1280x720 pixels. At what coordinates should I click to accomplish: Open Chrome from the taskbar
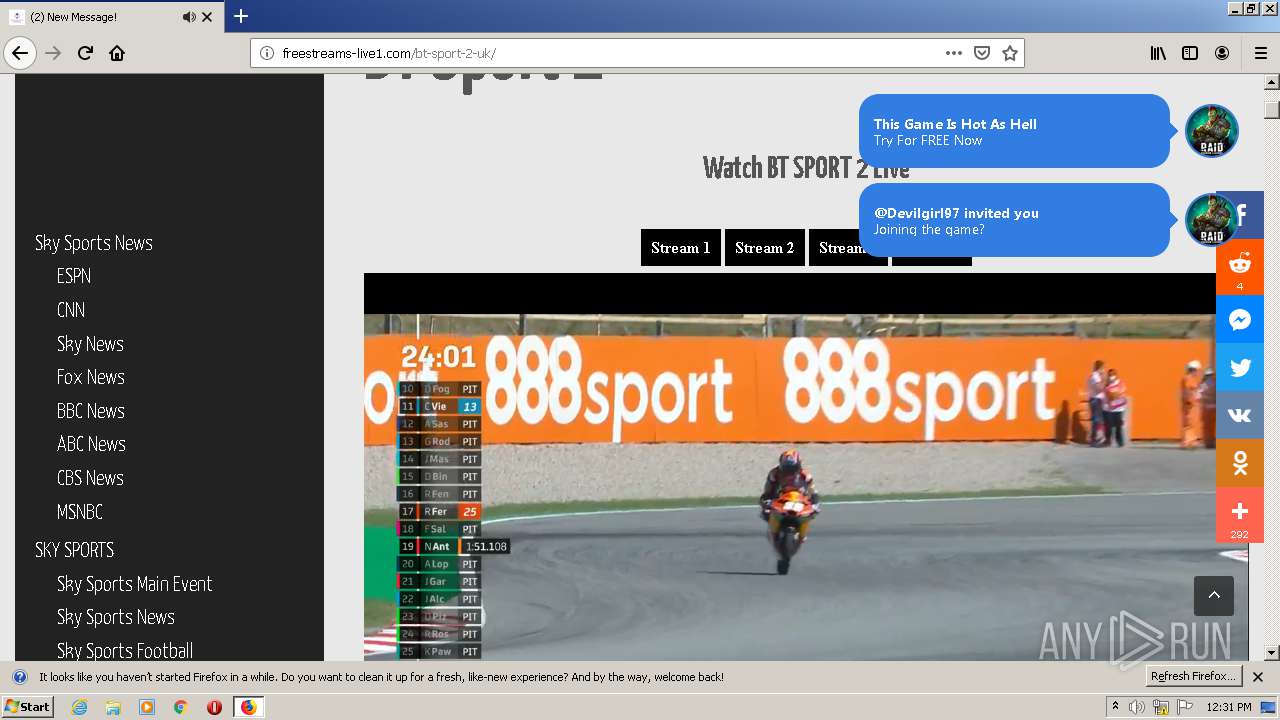pyautogui.click(x=181, y=707)
